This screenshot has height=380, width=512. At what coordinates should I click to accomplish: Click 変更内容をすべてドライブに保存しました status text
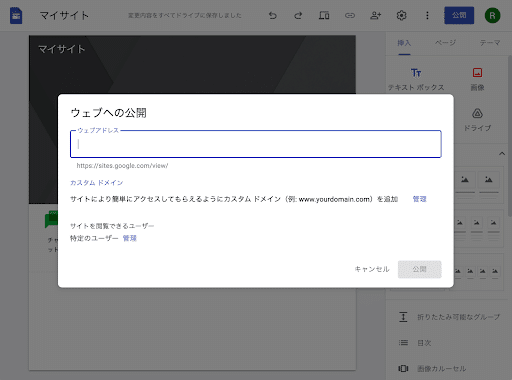tap(185, 15)
